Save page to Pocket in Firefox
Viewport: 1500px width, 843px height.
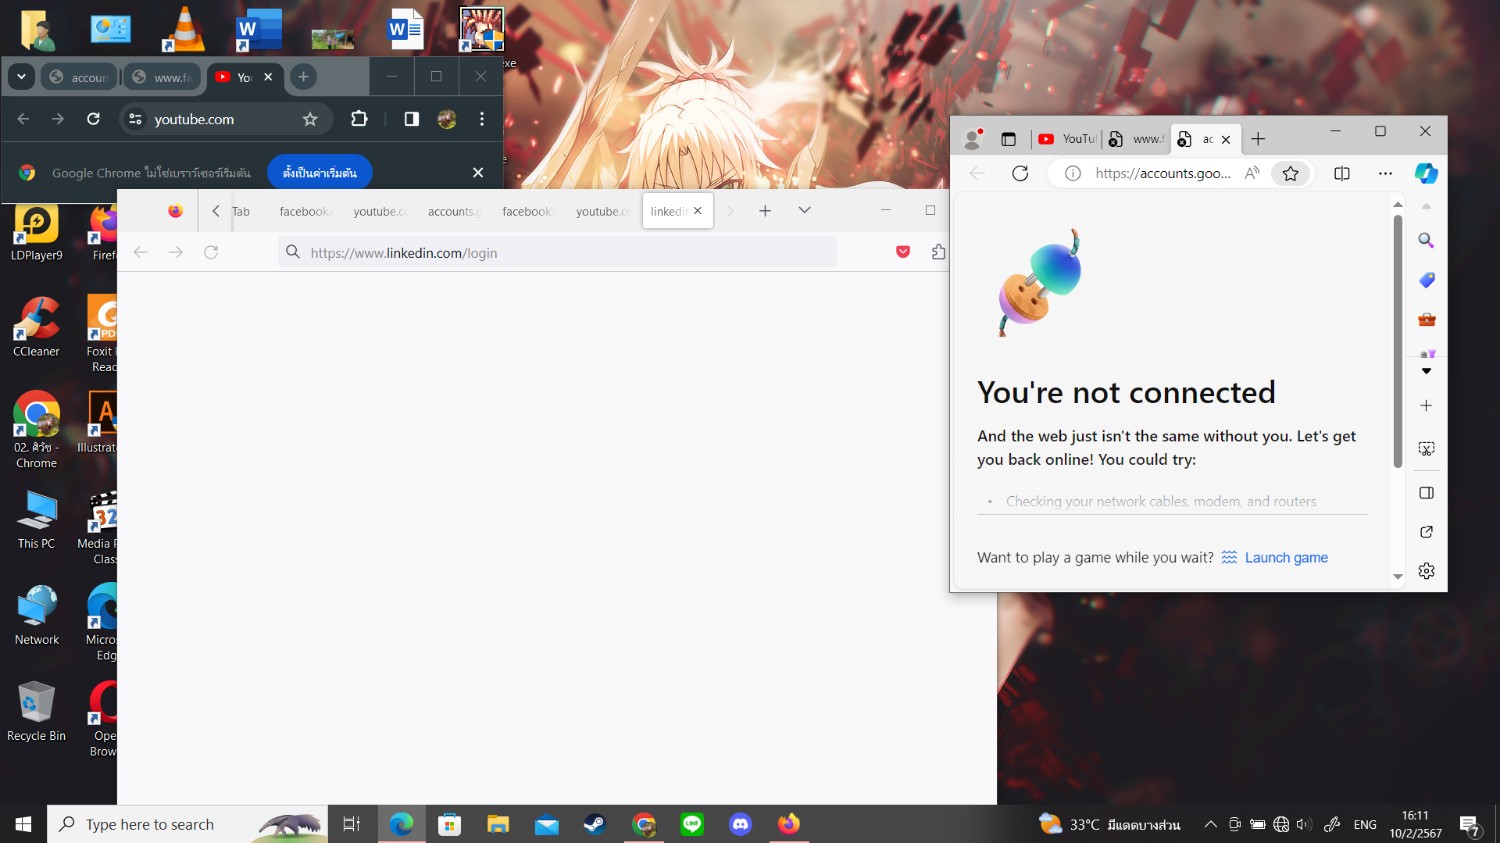tap(903, 252)
